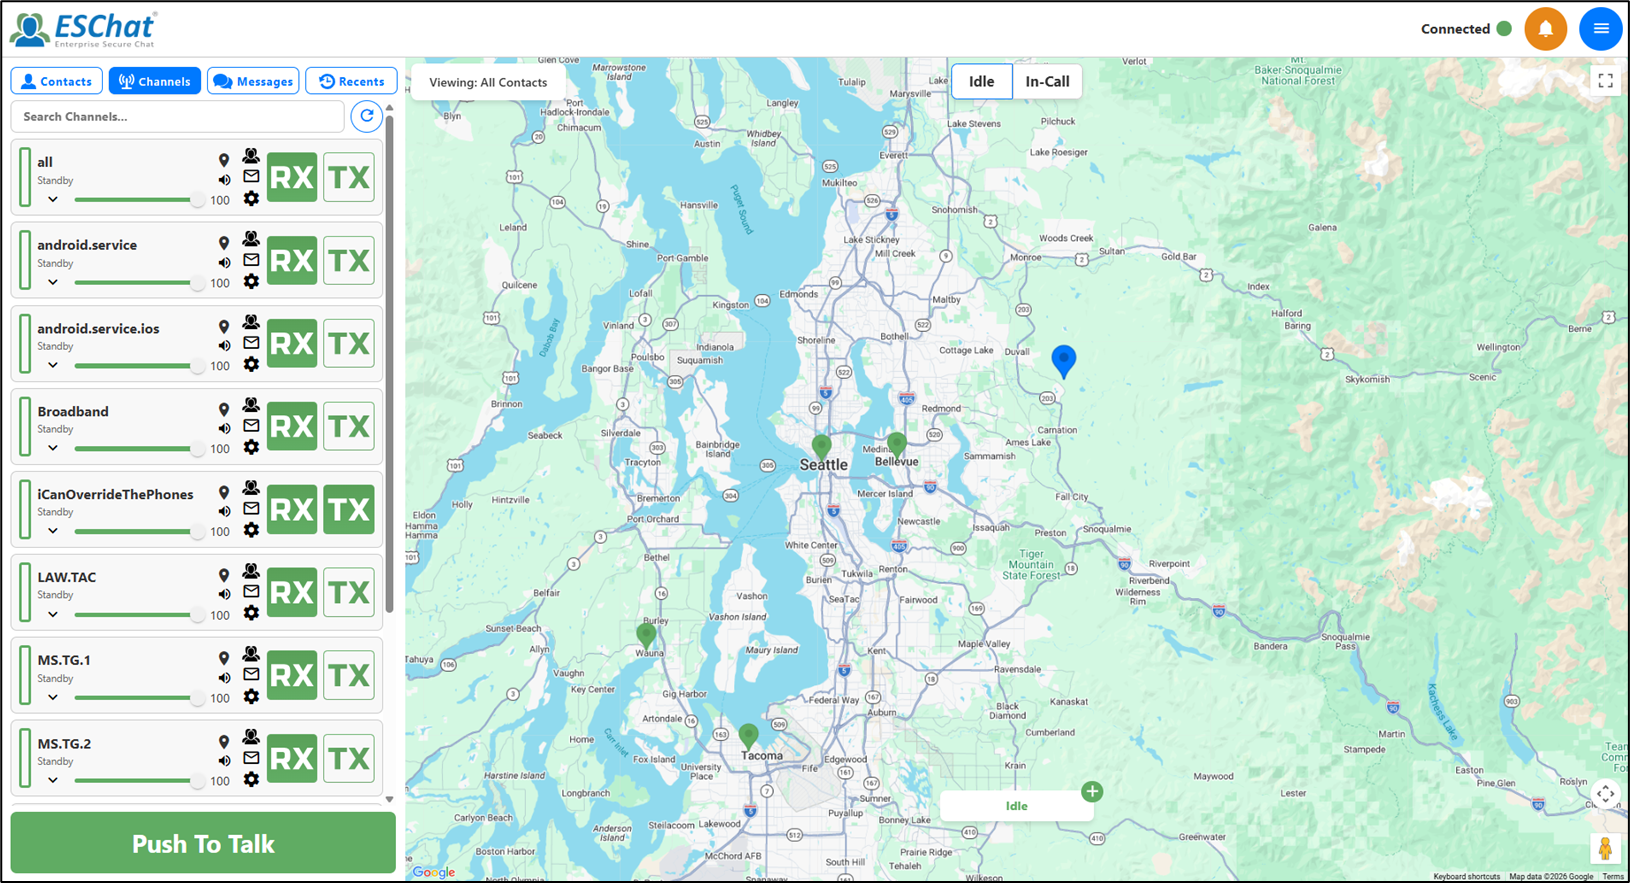1630x883 pixels.
Task: Toggle TX on iCanOverrideThePhones channel
Action: (x=349, y=510)
